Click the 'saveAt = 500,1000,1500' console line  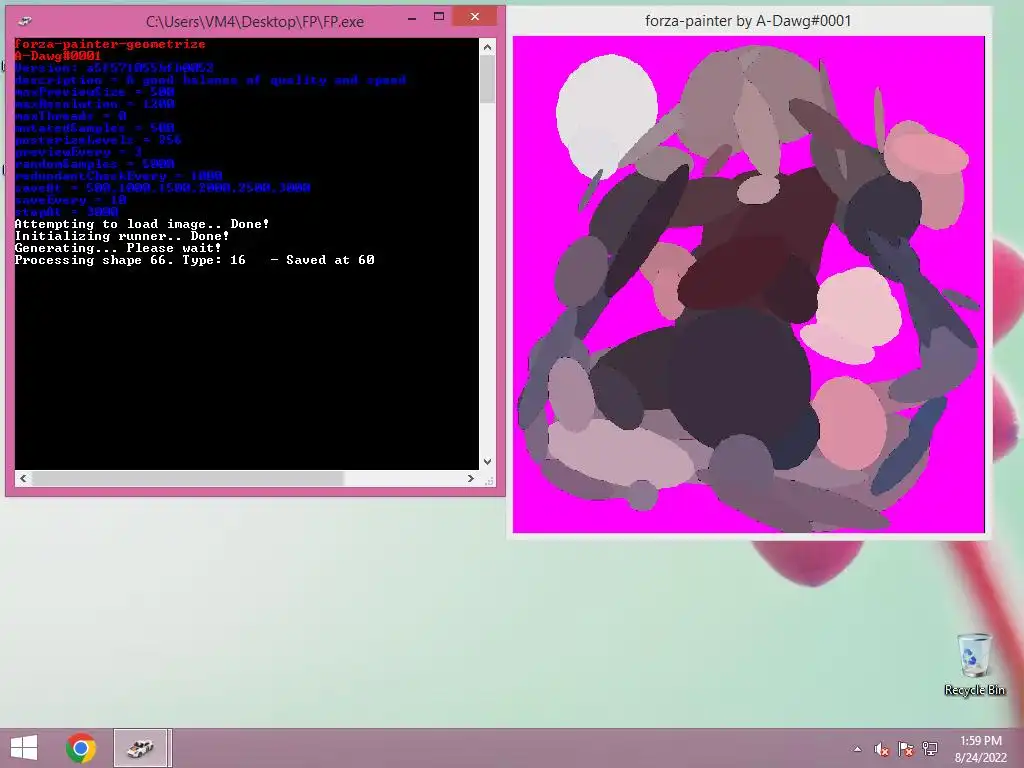[163, 188]
